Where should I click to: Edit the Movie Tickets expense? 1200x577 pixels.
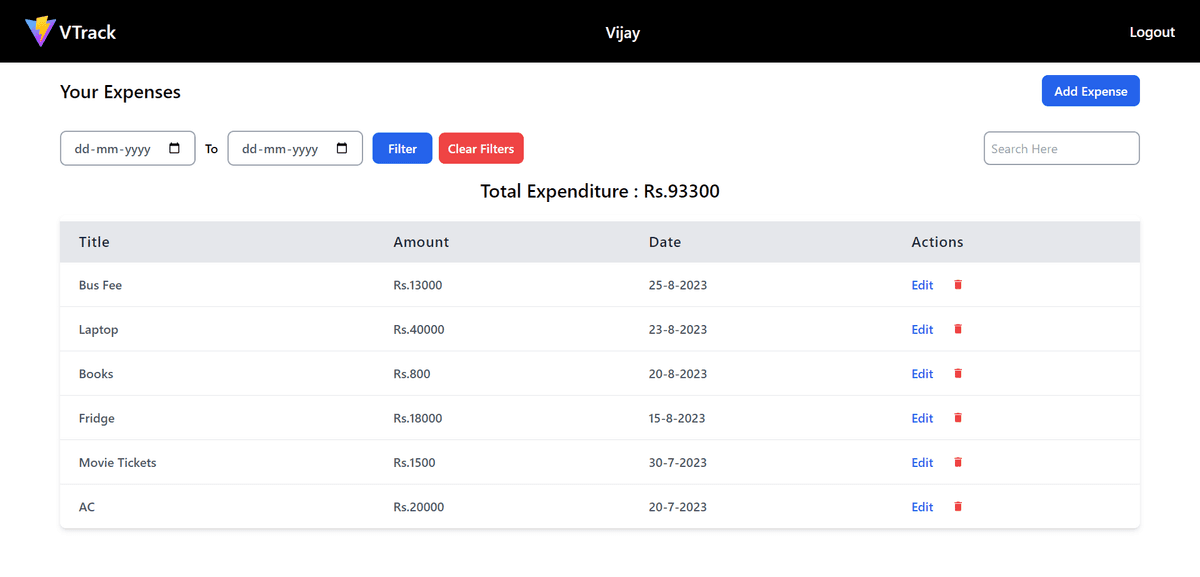point(922,462)
